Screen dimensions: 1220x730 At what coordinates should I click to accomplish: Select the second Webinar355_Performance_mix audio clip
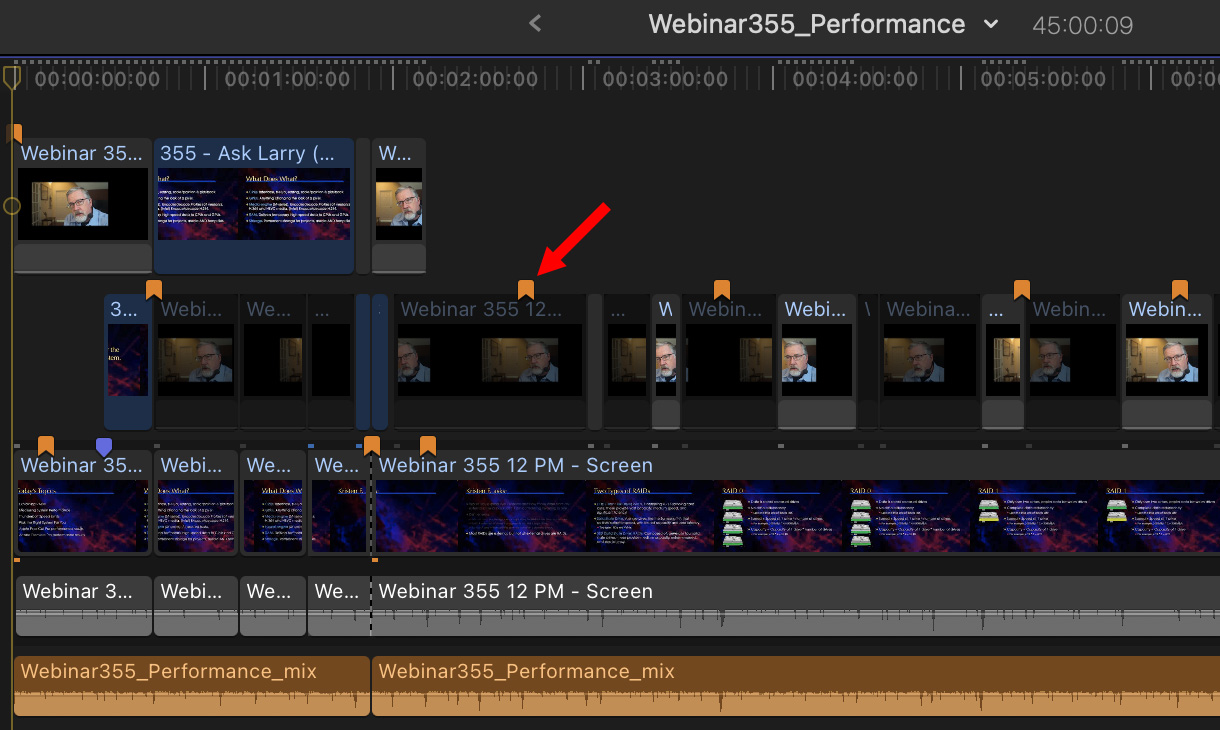[x=795, y=686]
